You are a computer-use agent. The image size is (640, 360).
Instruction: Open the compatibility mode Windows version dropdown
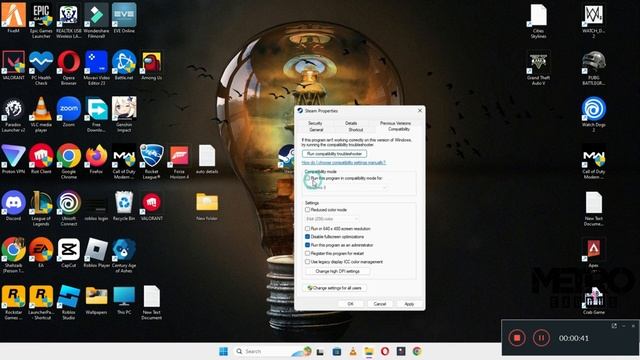tap(346, 187)
